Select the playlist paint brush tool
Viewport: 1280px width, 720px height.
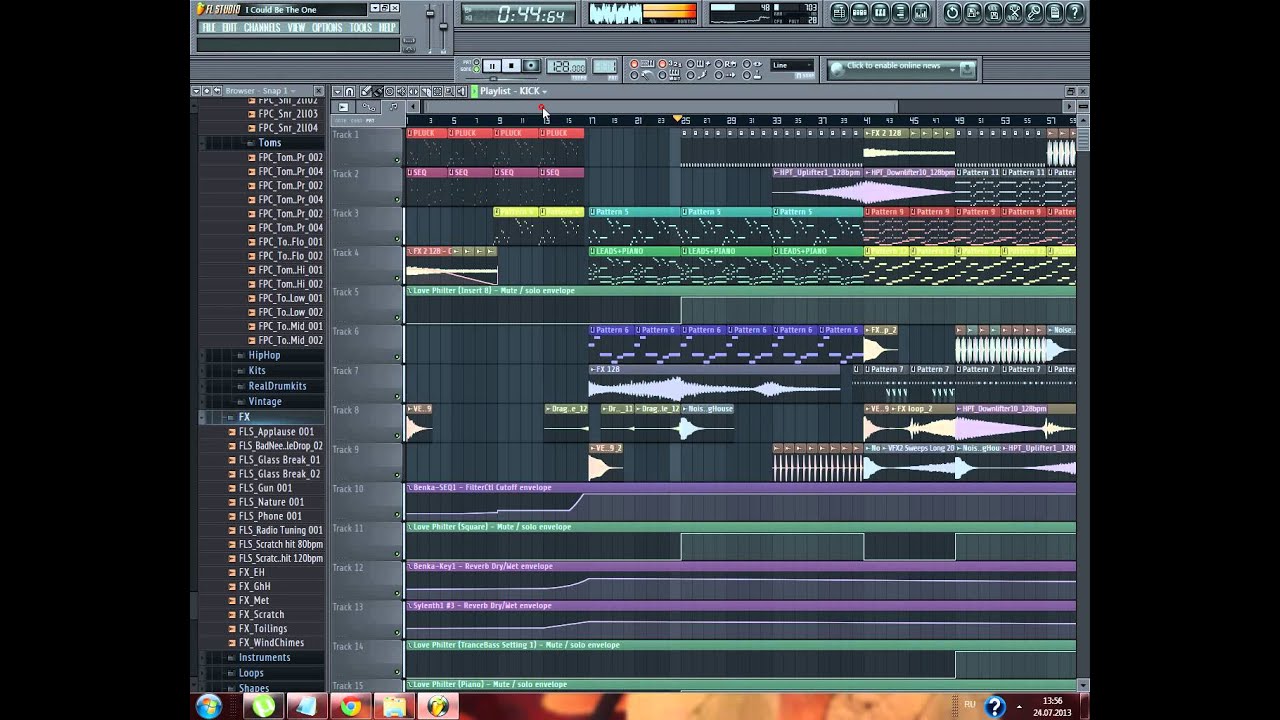(378, 91)
